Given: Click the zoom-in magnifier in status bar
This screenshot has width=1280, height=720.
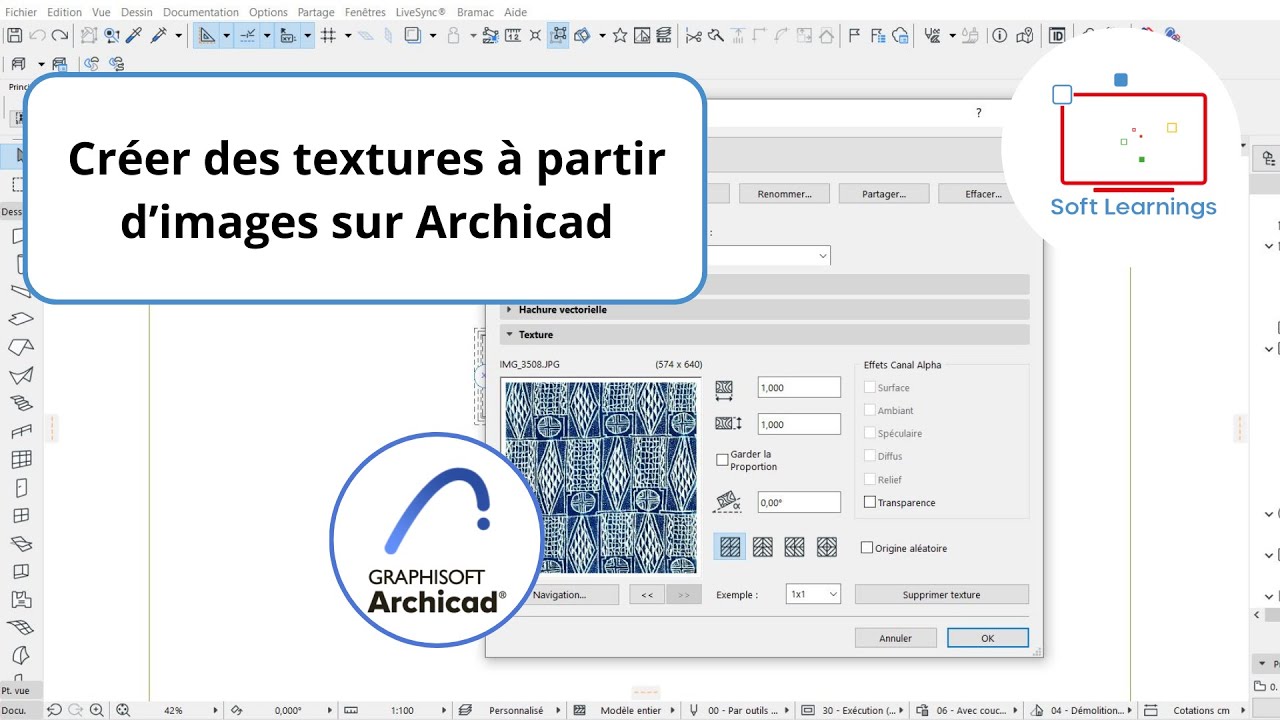Looking at the screenshot, I should coord(96,710).
